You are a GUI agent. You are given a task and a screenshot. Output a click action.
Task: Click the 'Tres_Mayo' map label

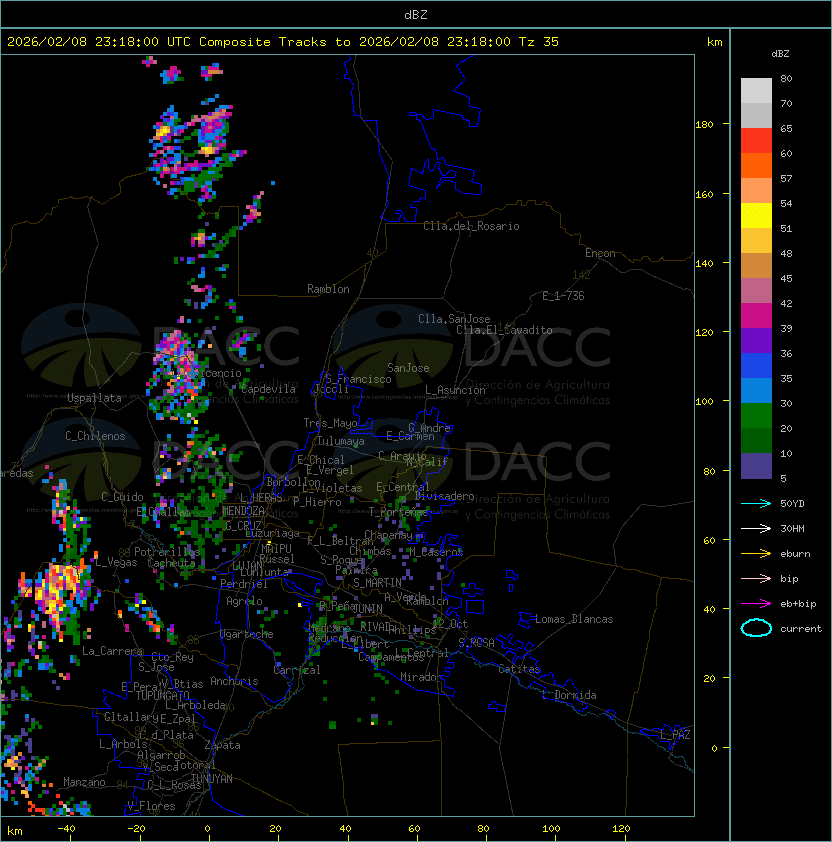[x=330, y=423]
